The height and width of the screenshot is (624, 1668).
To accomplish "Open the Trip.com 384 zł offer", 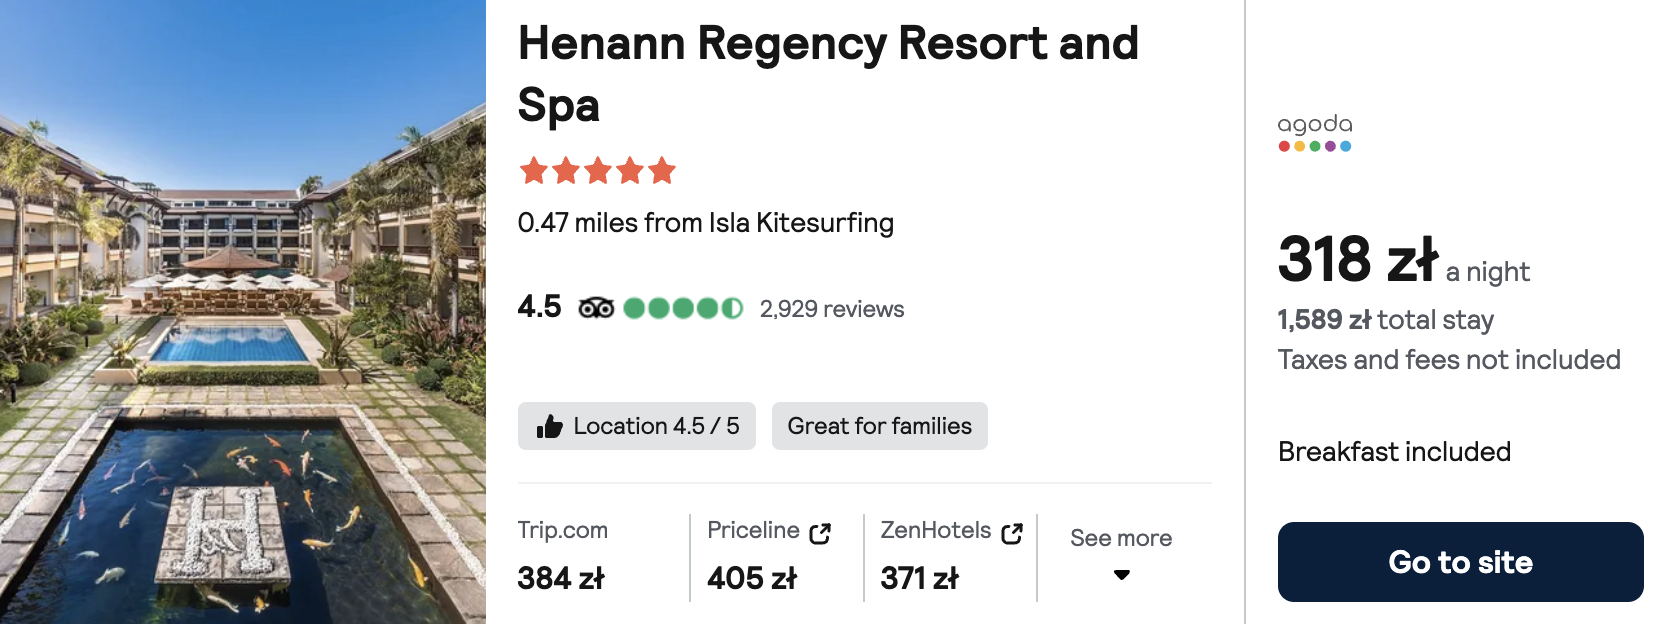I will pyautogui.click(x=562, y=555).
